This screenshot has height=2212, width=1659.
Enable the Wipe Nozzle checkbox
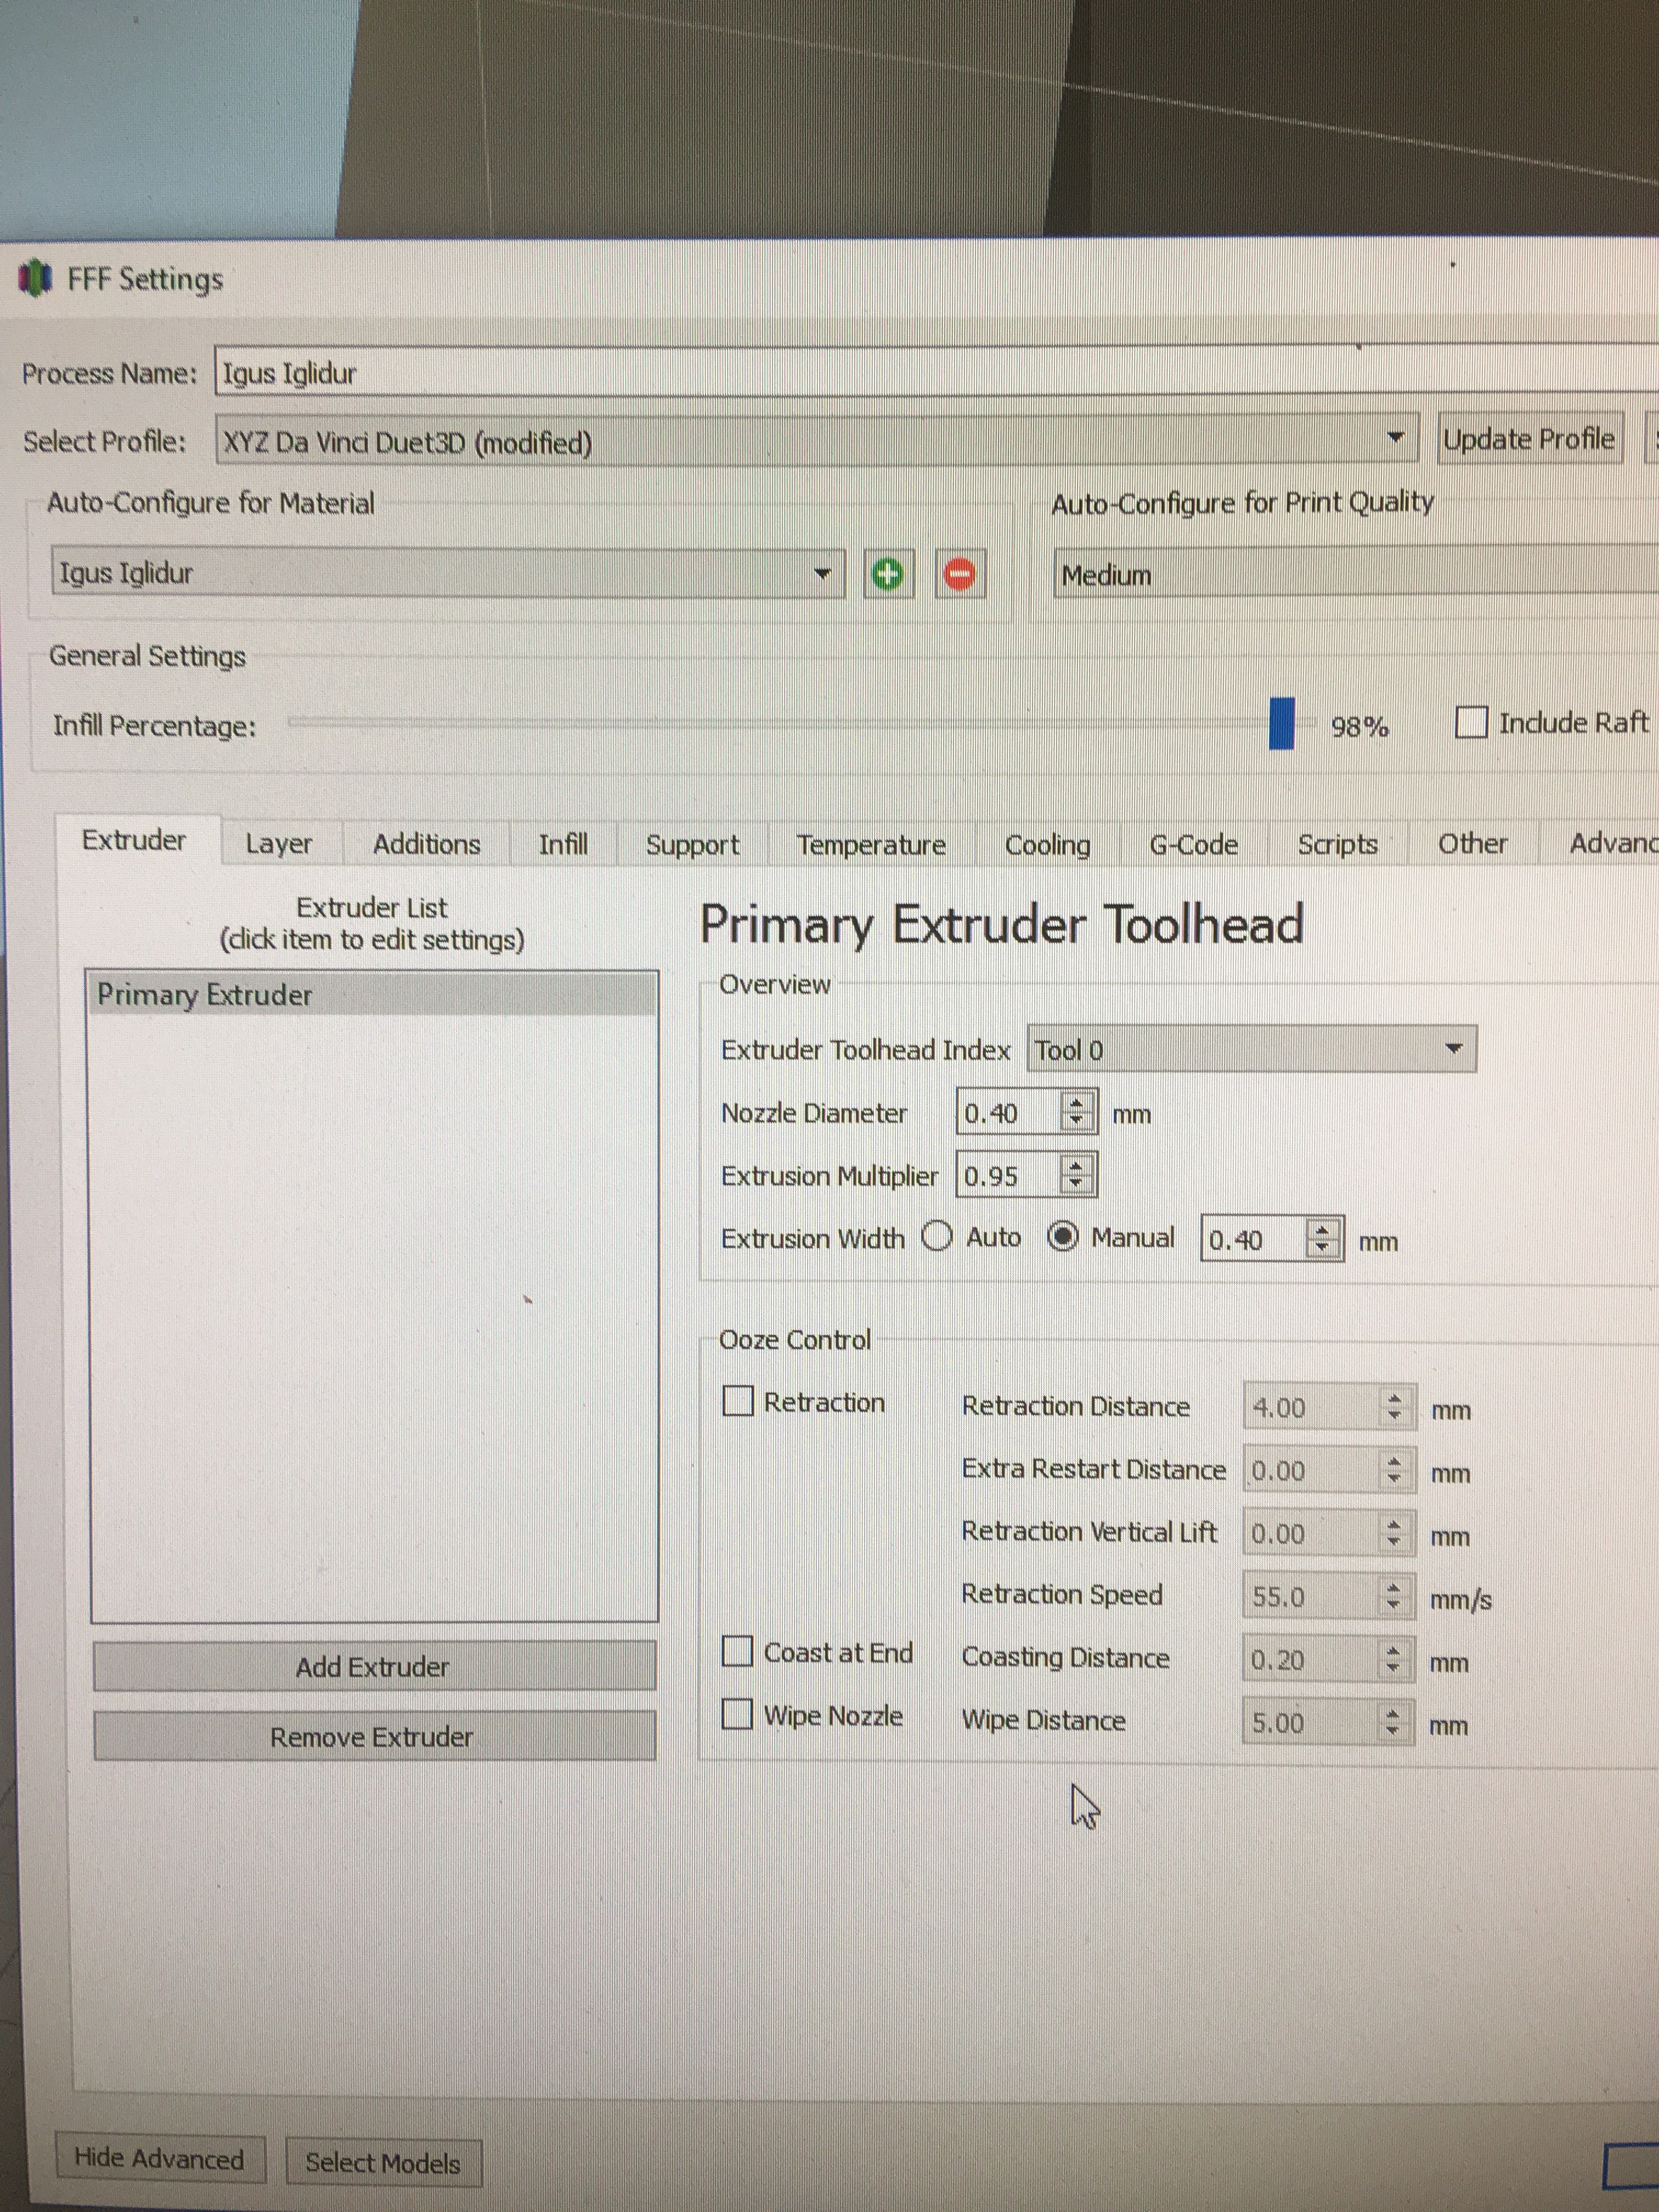pos(738,1714)
